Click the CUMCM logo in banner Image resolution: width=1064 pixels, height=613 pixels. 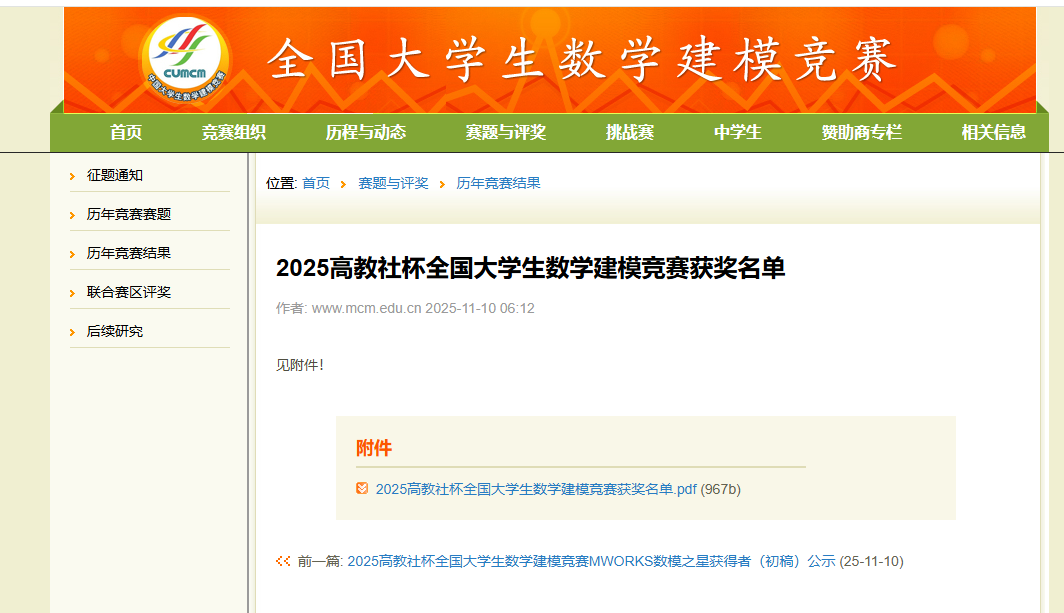click(x=187, y=60)
